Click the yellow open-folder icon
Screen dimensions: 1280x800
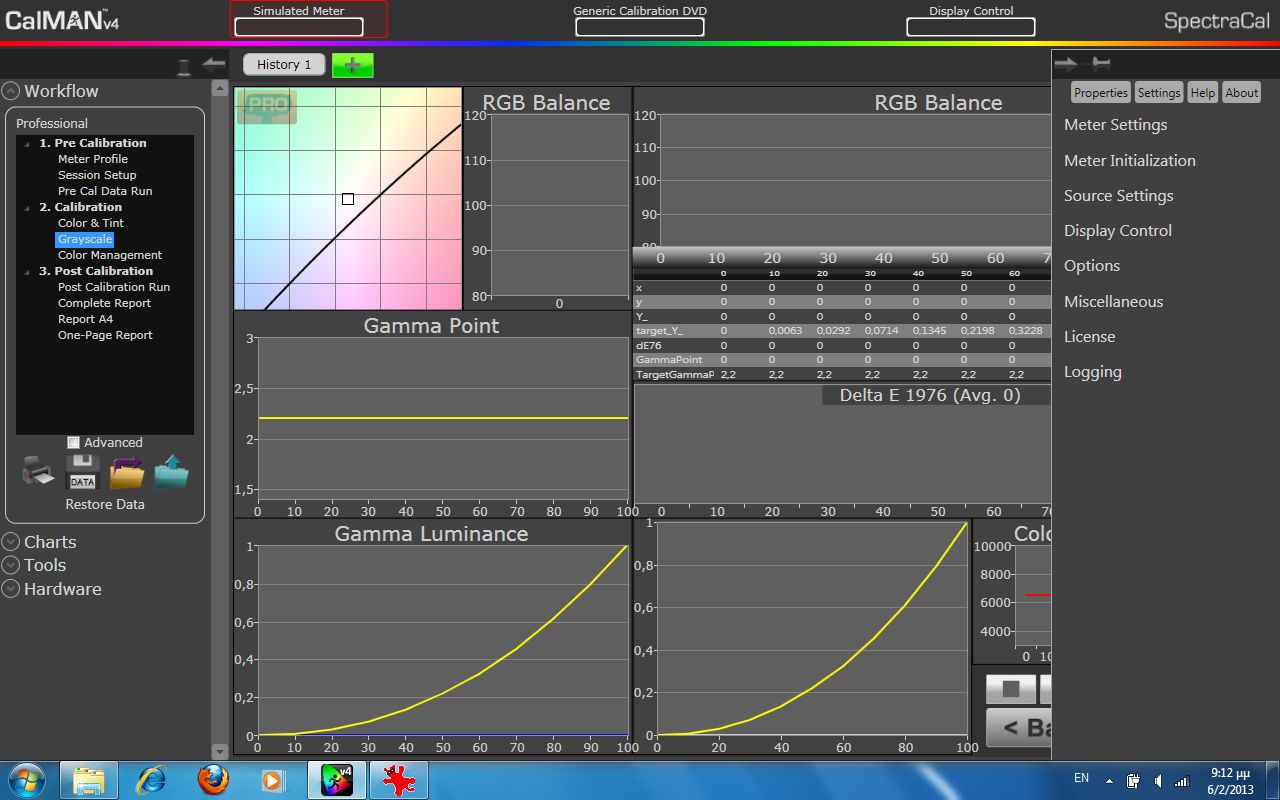tap(127, 472)
